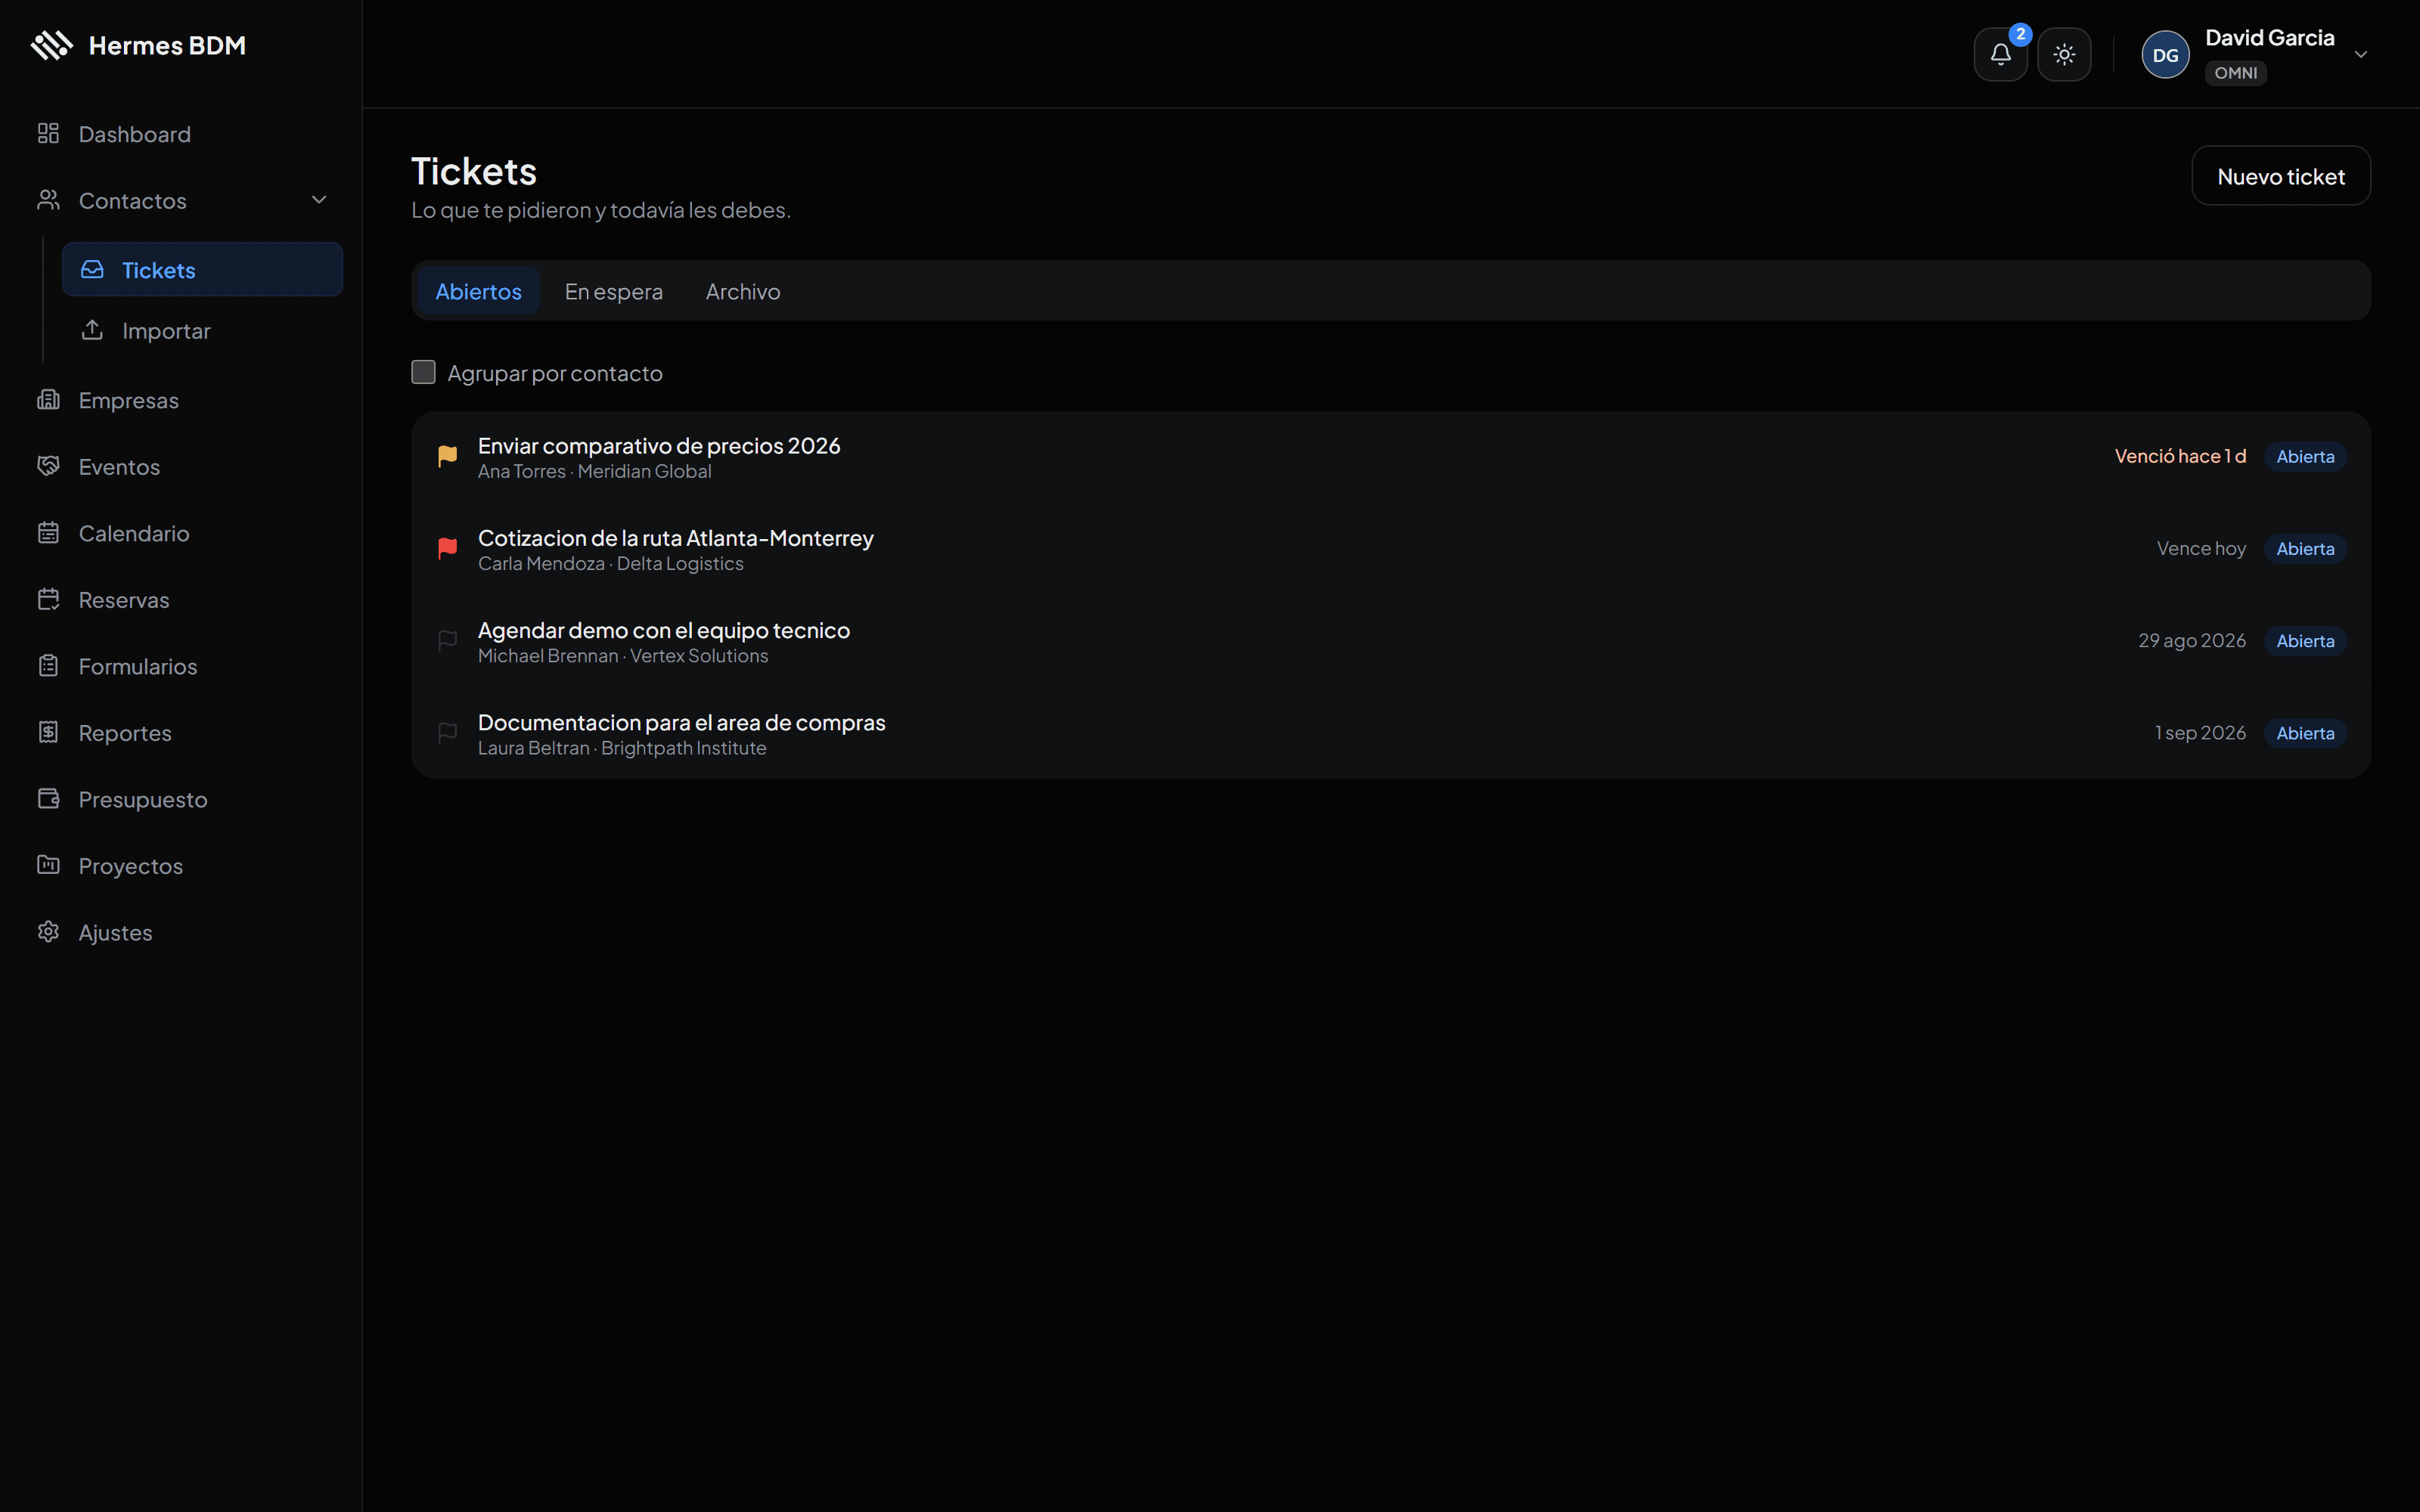Click the Nuevo ticket button
The width and height of the screenshot is (2420, 1512).
pyautogui.click(x=2280, y=176)
